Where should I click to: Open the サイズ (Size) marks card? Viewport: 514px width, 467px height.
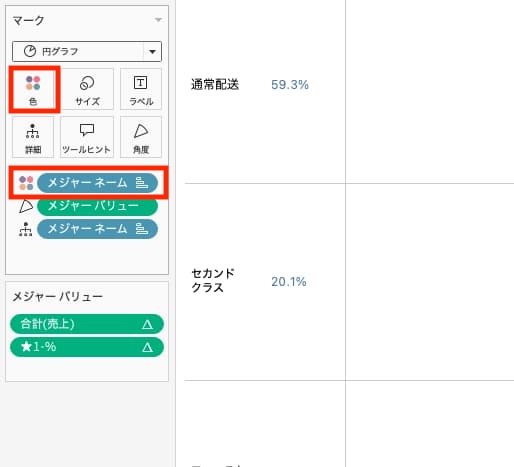point(87,89)
